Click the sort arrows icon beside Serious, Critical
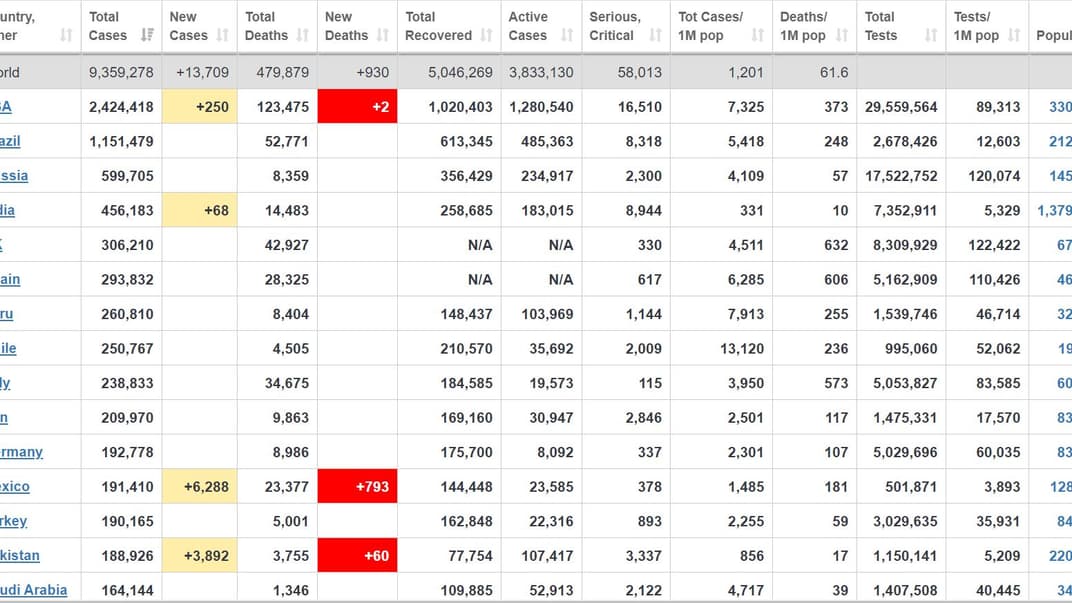 point(656,35)
